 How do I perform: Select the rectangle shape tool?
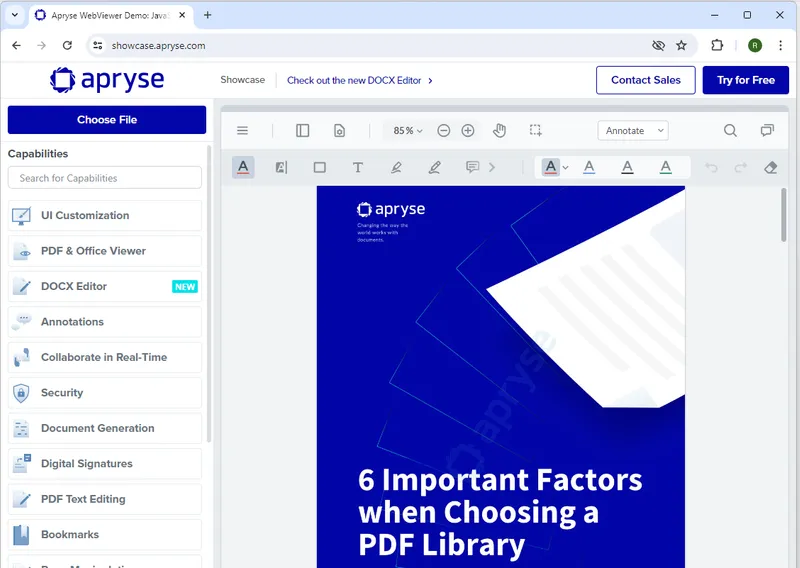[320, 167]
